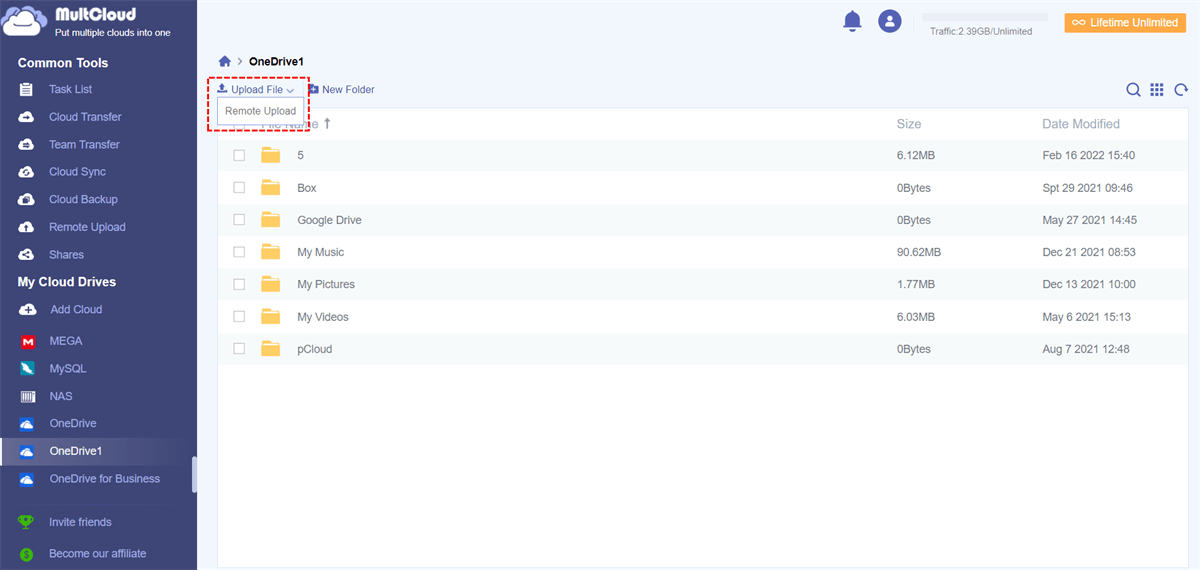Viewport: 1200px width, 570px height.
Task: Open the My Pictures folder name
Action: [326, 284]
